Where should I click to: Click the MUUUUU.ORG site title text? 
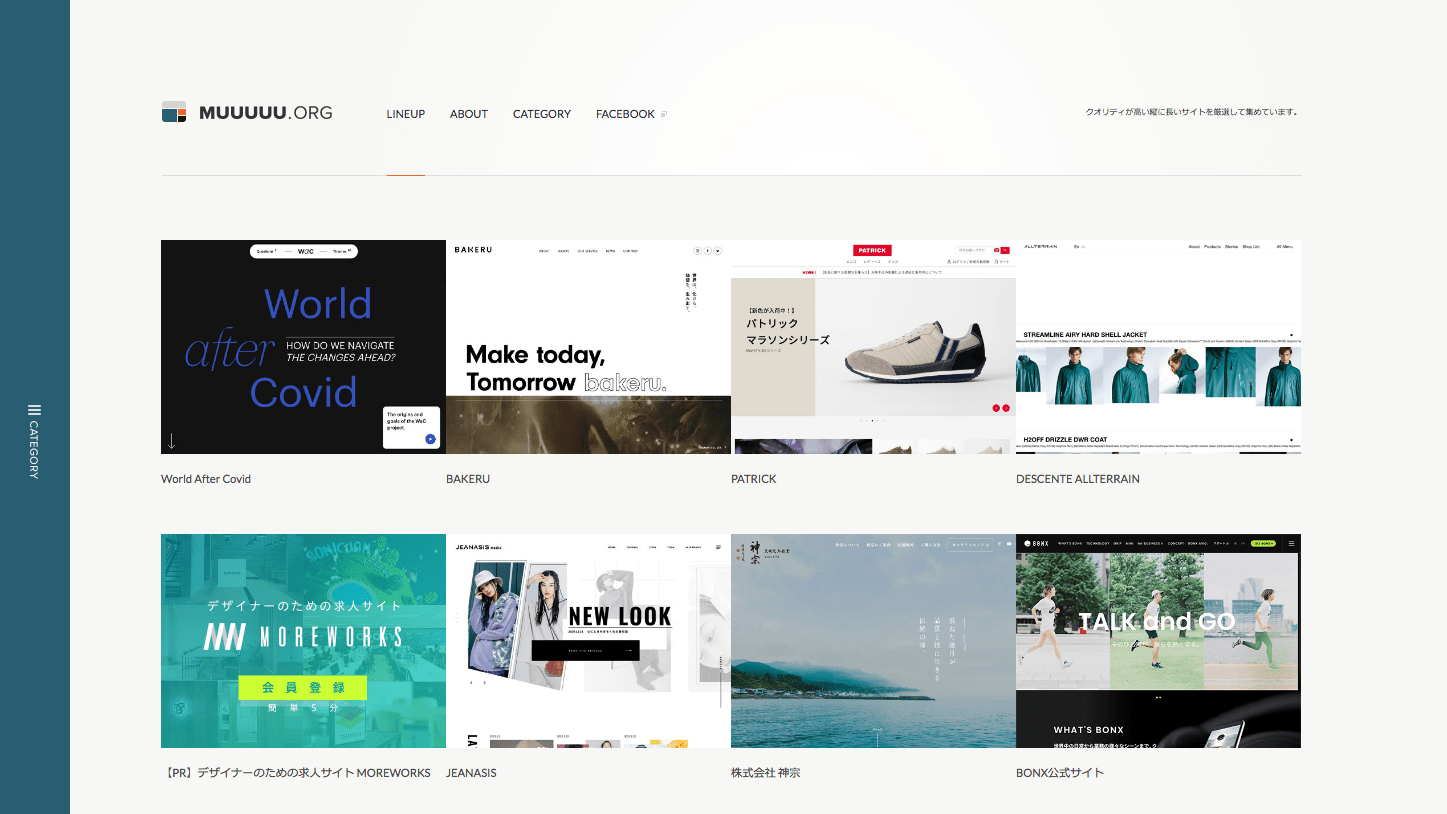coord(266,113)
